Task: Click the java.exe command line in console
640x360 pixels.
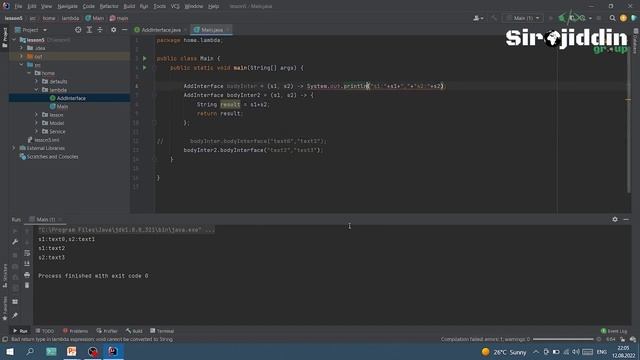Action: click(x=126, y=230)
